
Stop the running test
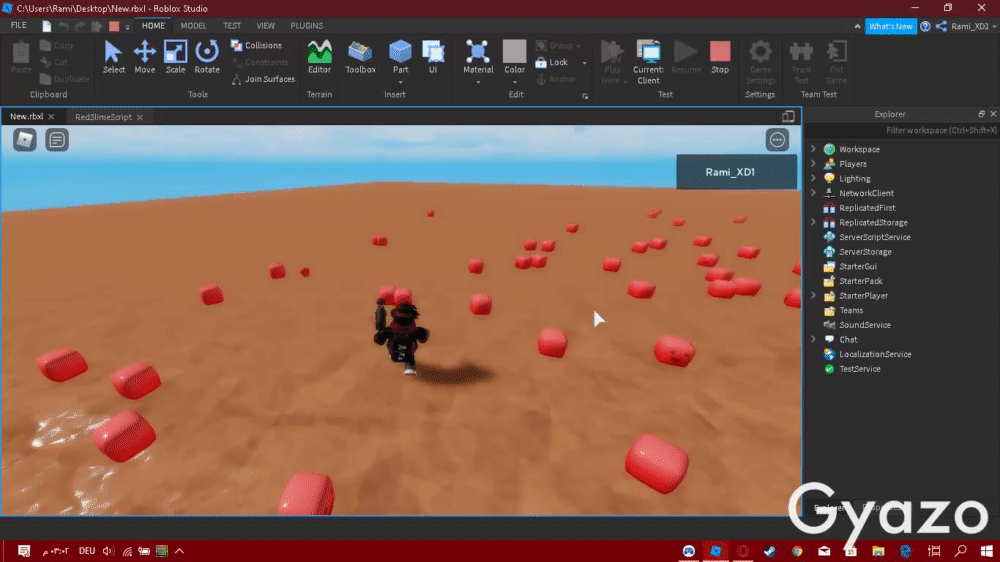pyautogui.click(x=720, y=57)
